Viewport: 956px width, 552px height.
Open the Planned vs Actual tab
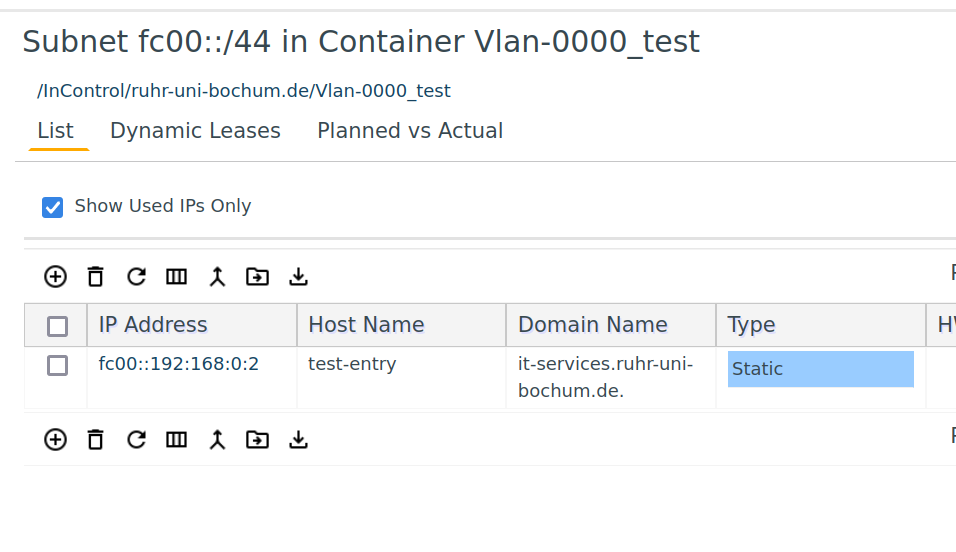click(x=410, y=131)
